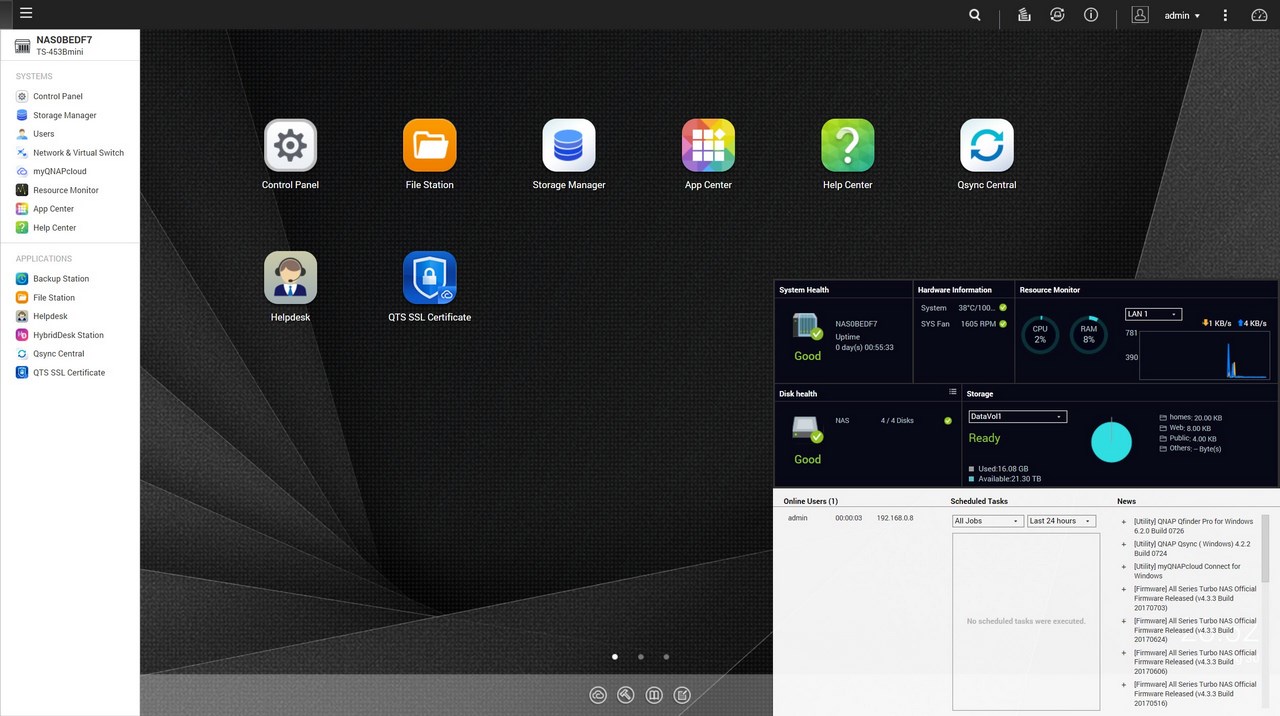This screenshot has height=716, width=1280.
Task: Open the admin user dropdown
Action: tap(1182, 15)
